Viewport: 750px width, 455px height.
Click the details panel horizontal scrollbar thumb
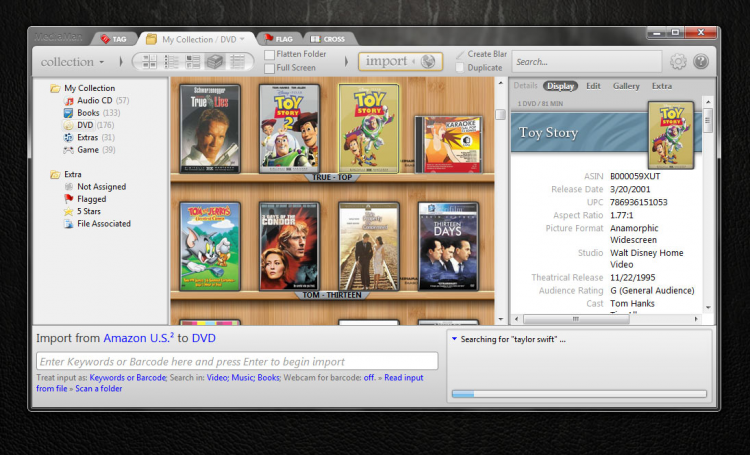tap(576, 319)
